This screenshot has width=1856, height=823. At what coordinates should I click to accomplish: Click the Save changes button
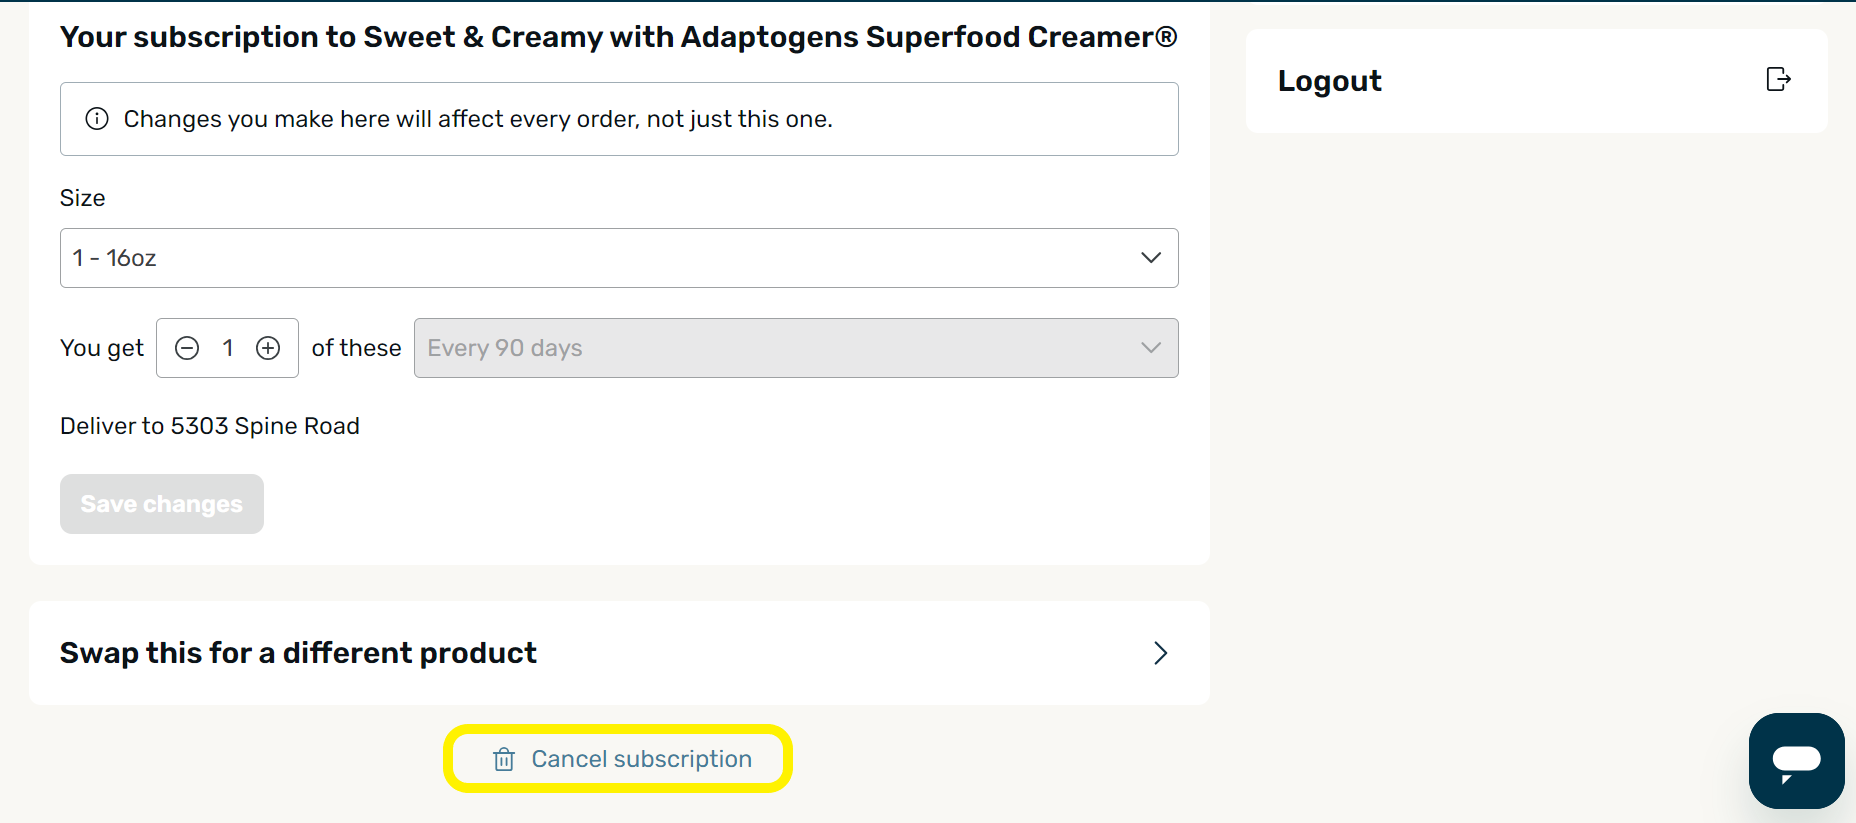pyautogui.click(x=161, y=504)
